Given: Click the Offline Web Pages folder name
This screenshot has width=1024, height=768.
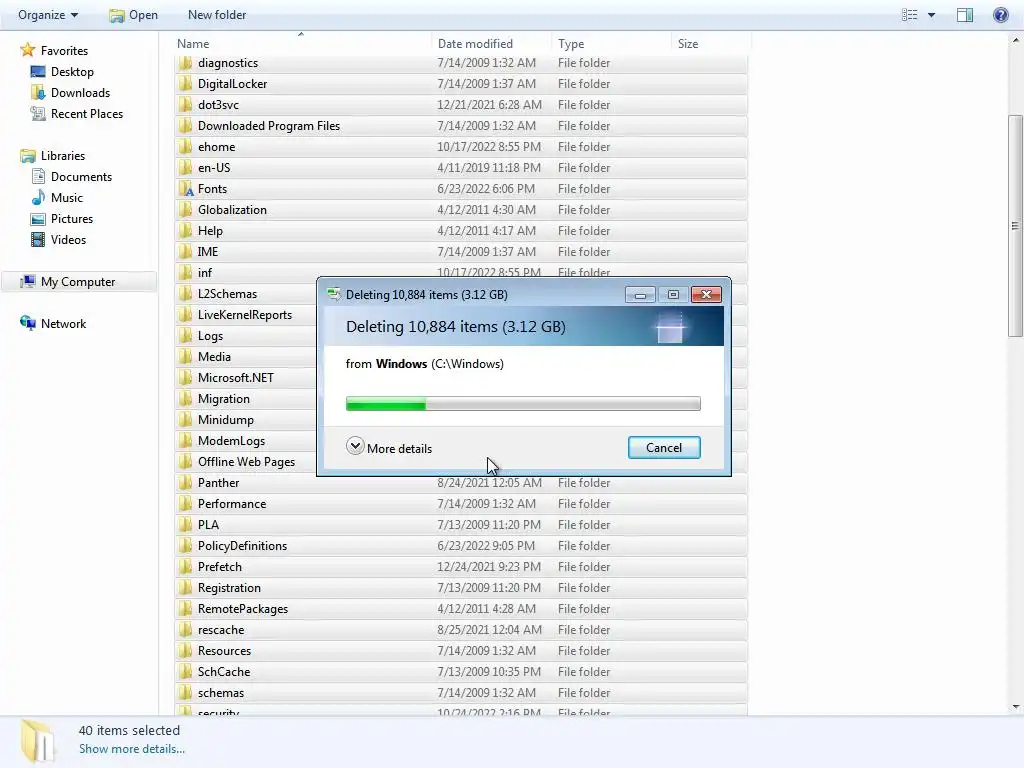Looking at the screenshot, I should click(x=246, y=462).
